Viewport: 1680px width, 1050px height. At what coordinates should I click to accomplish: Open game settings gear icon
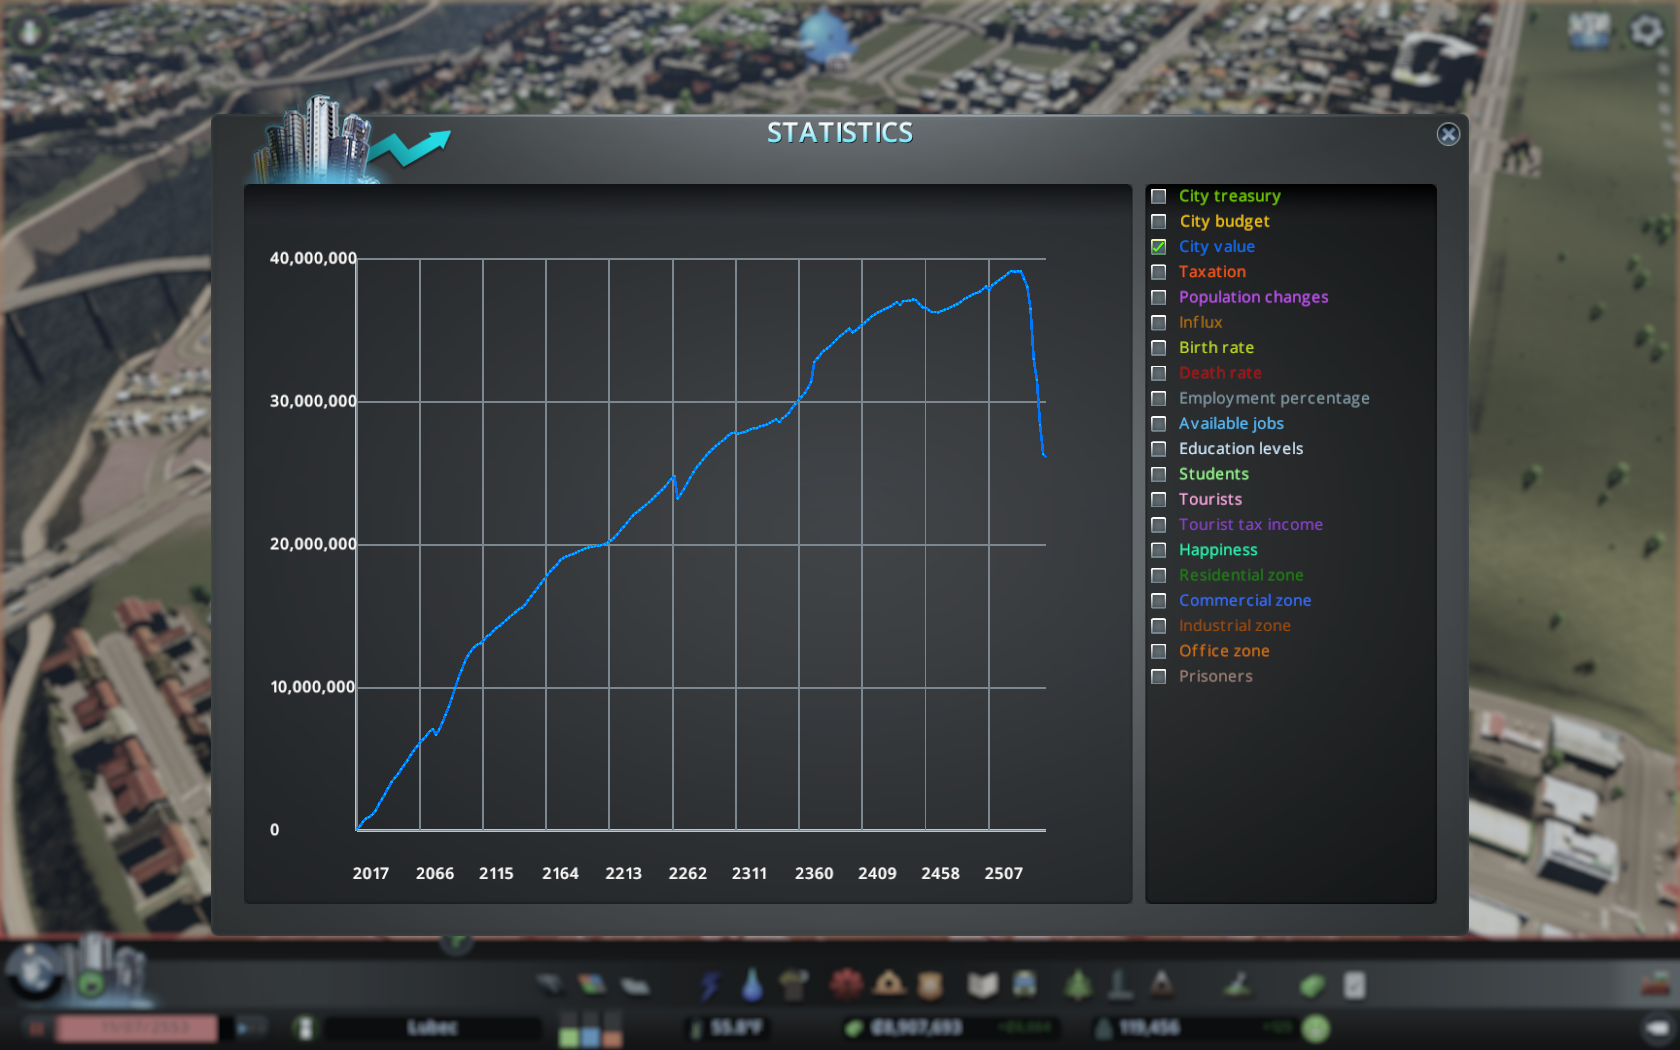pyautogui.click(x=1646, y=30)
